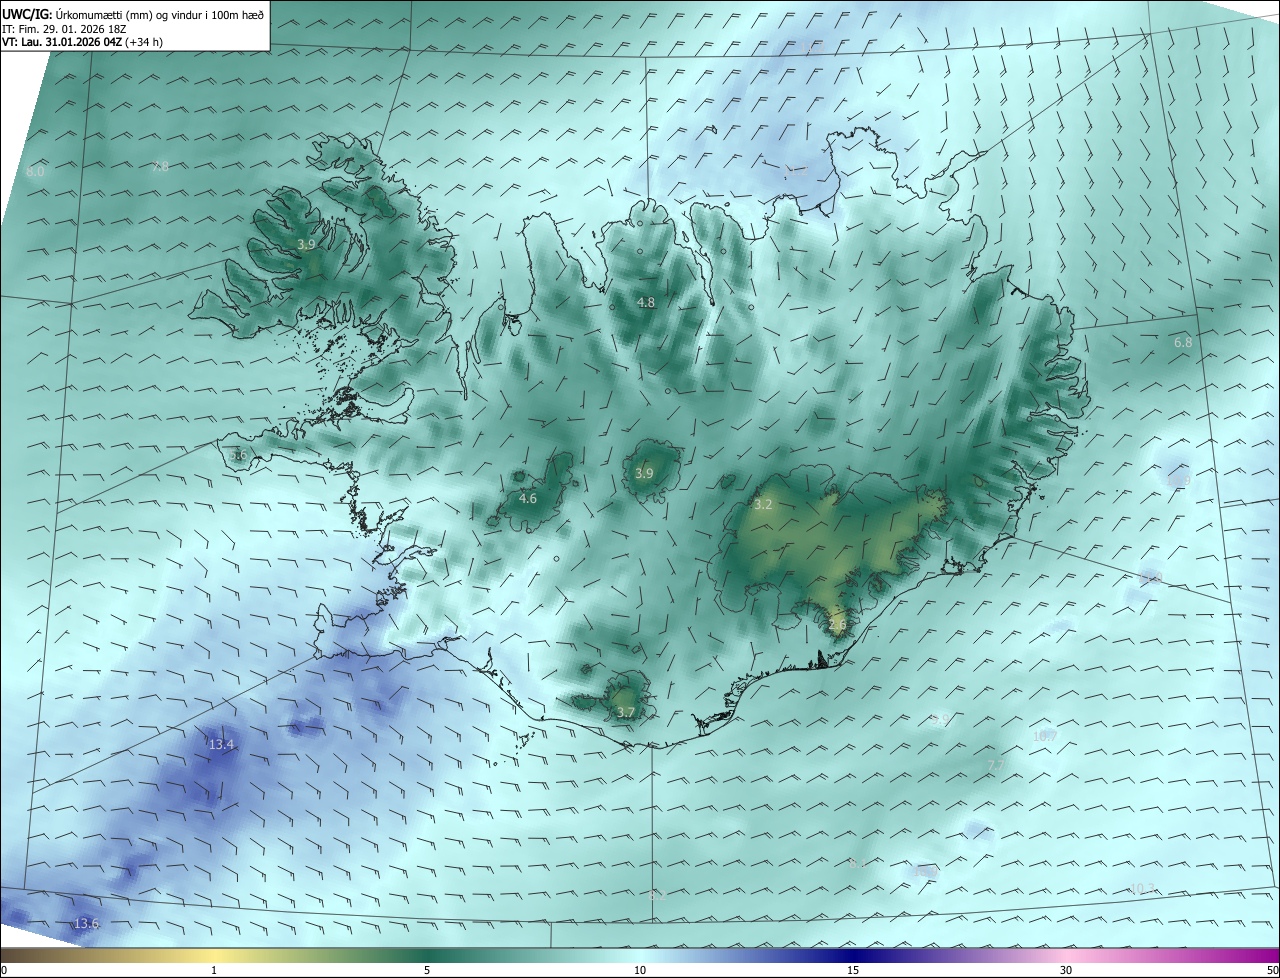1280x978 pixels.
Task: Click the 4.8 value in north Iceland
Action: (646, 302)
